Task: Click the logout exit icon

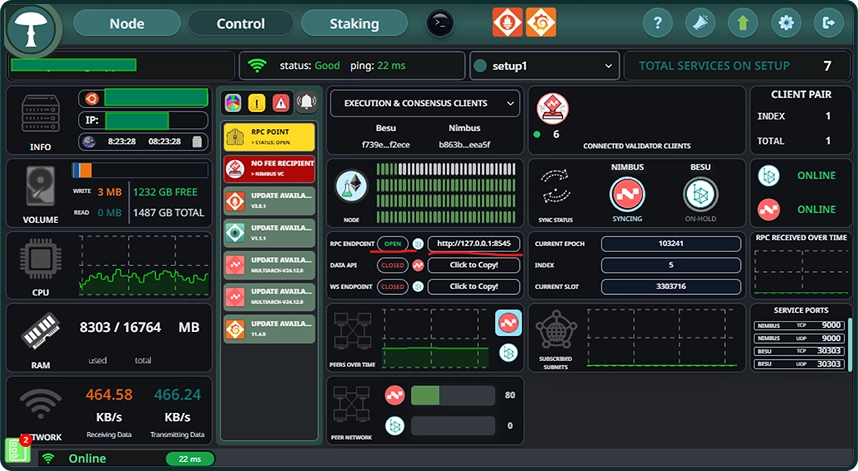Action: click(828, 23)
